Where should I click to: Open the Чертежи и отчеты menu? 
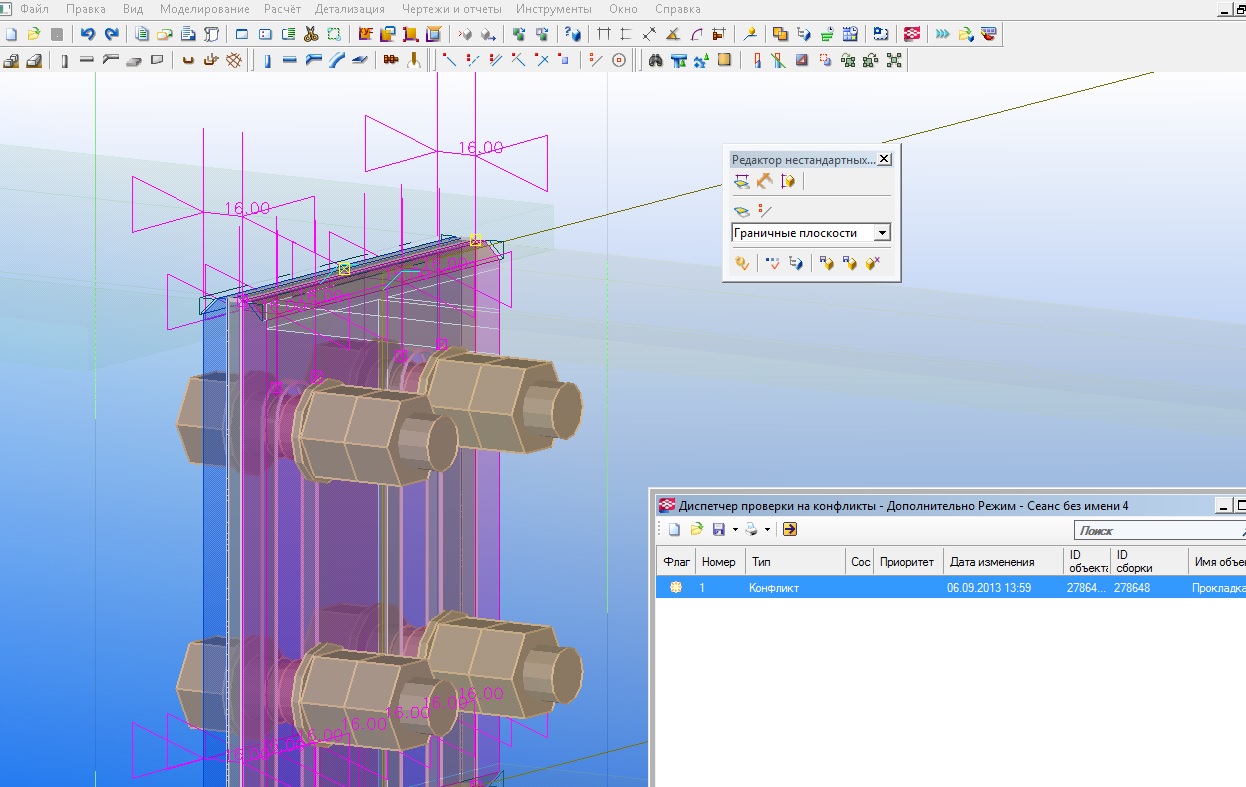tap(450, 9)
